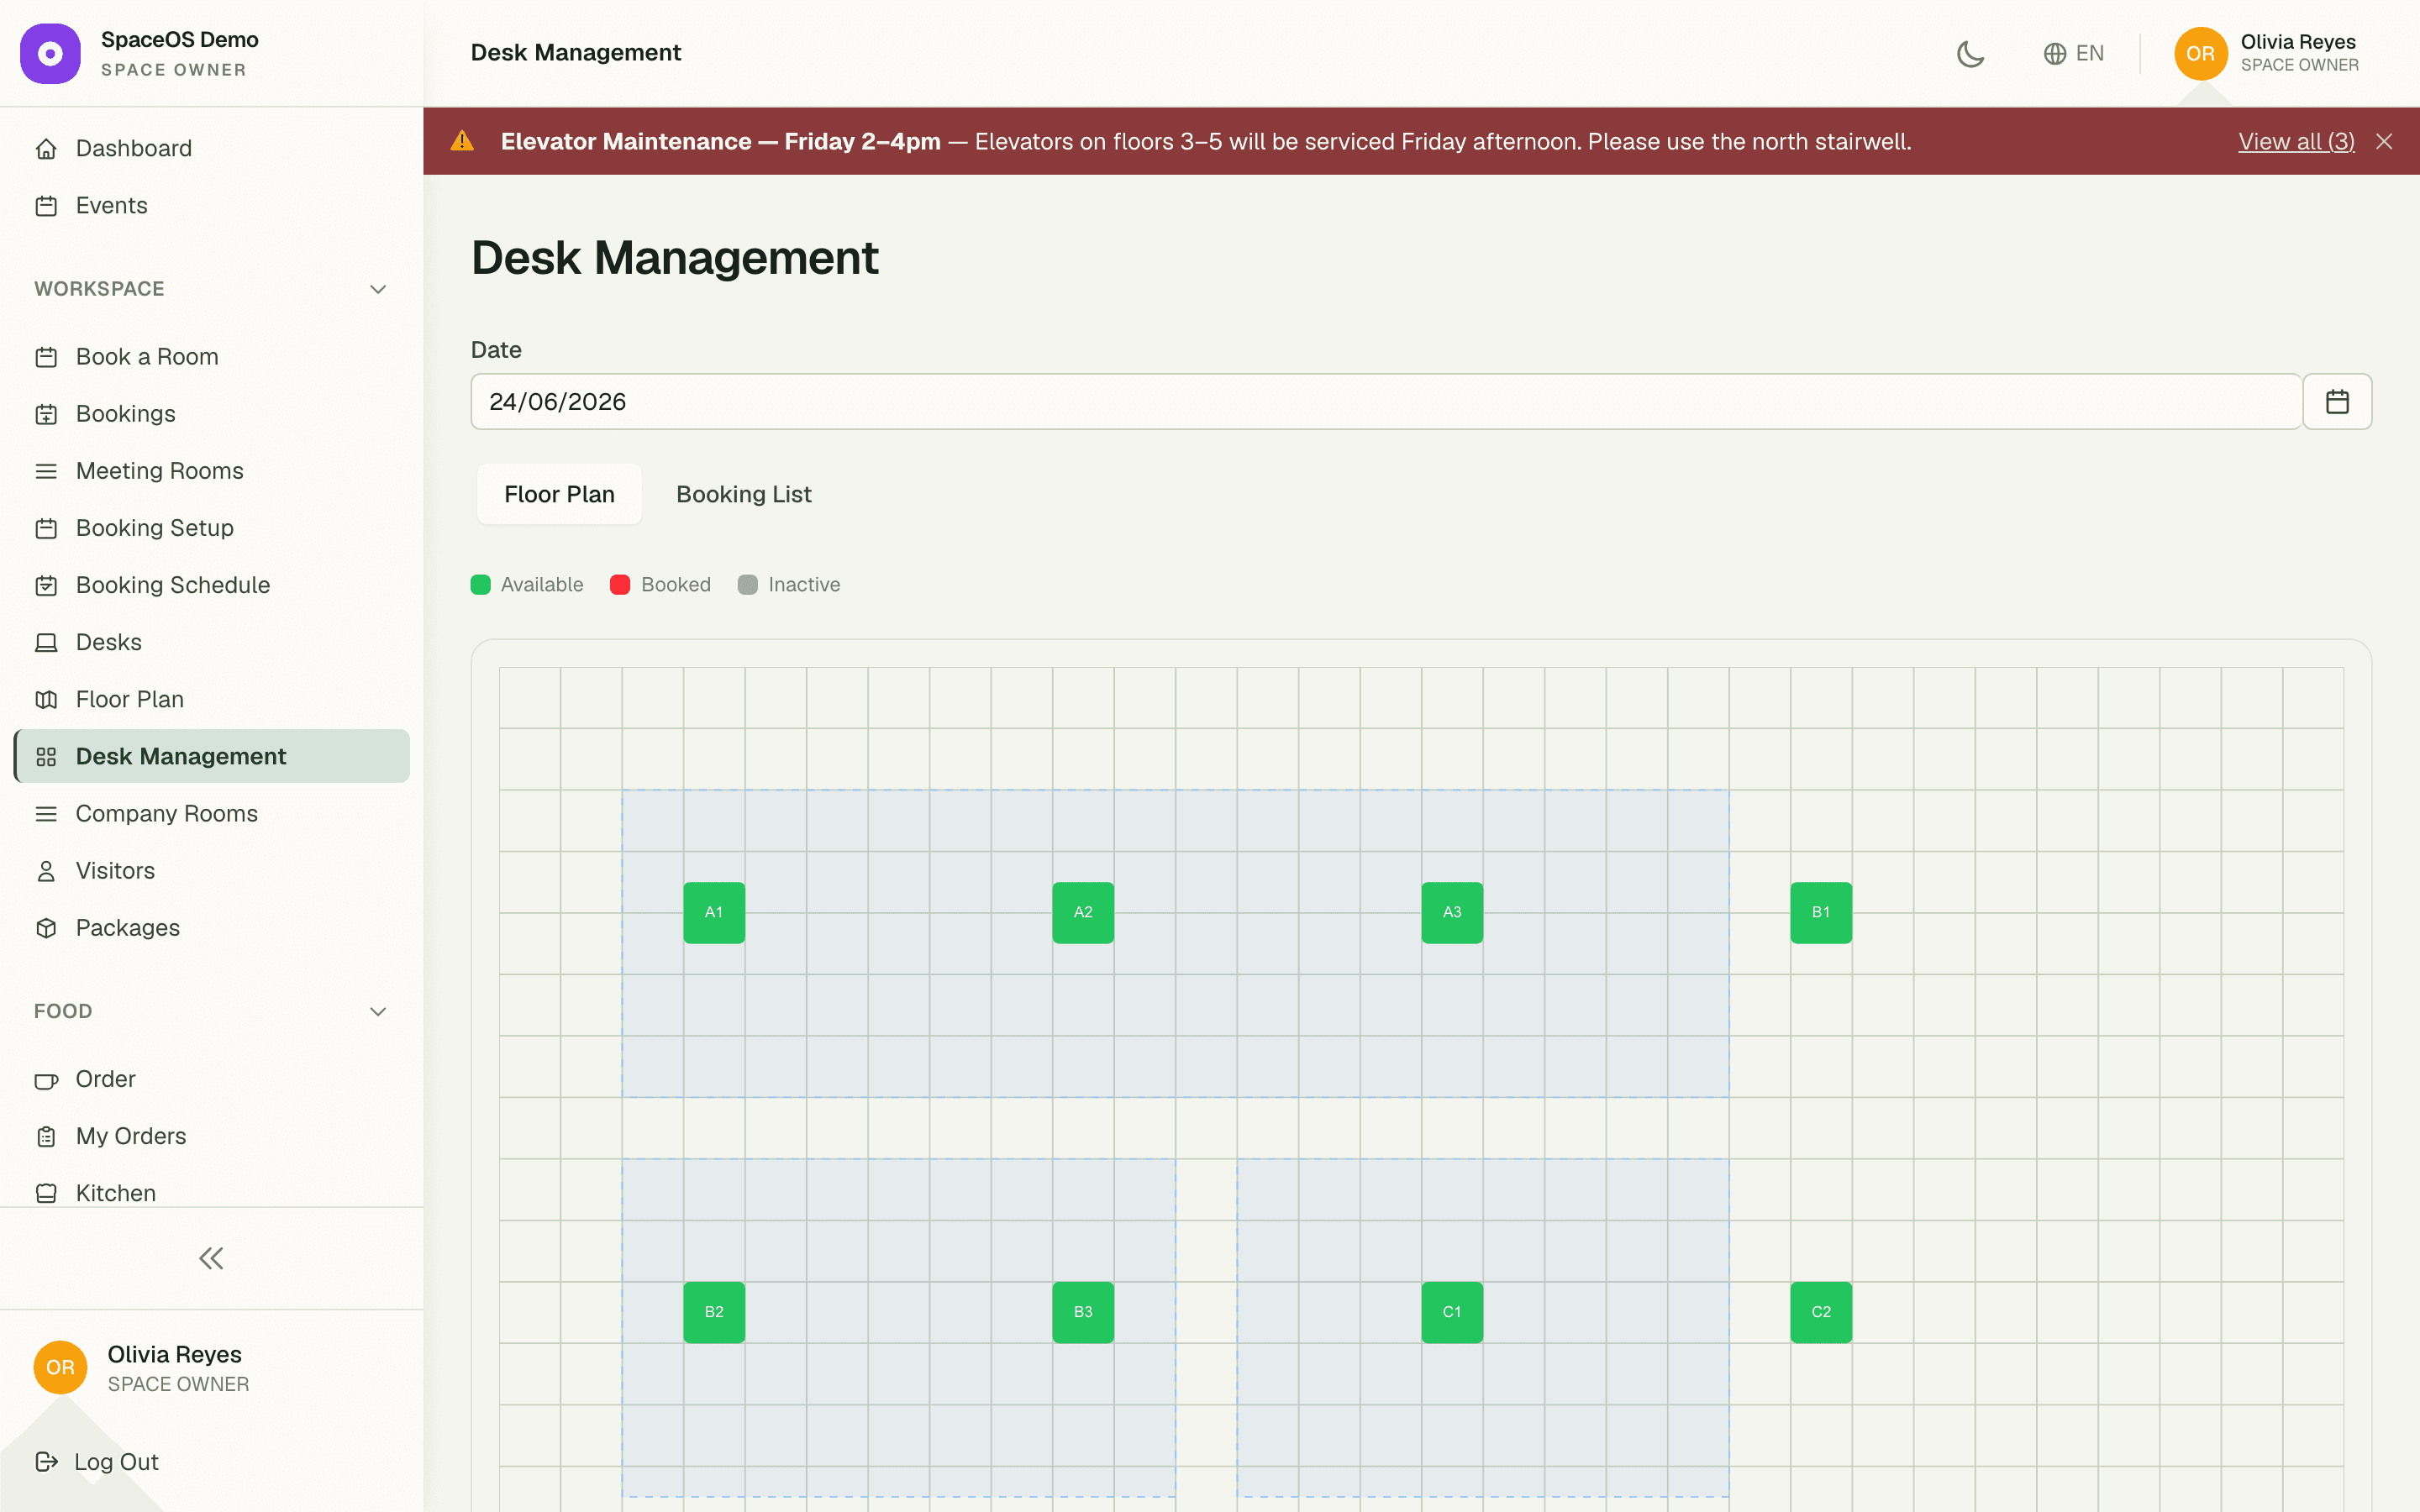The height and width of the screenshot is (1512, 2420).
Task: Click the Elevator Maintenance — Friday 2–4pm heading
Action: [720, 142]
